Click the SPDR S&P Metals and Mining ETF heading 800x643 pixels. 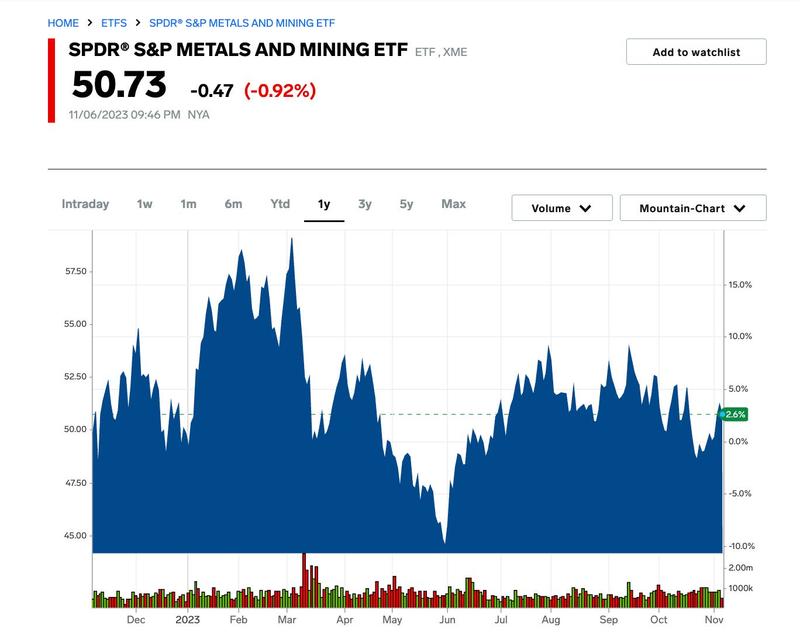click(x=238, y=50)
